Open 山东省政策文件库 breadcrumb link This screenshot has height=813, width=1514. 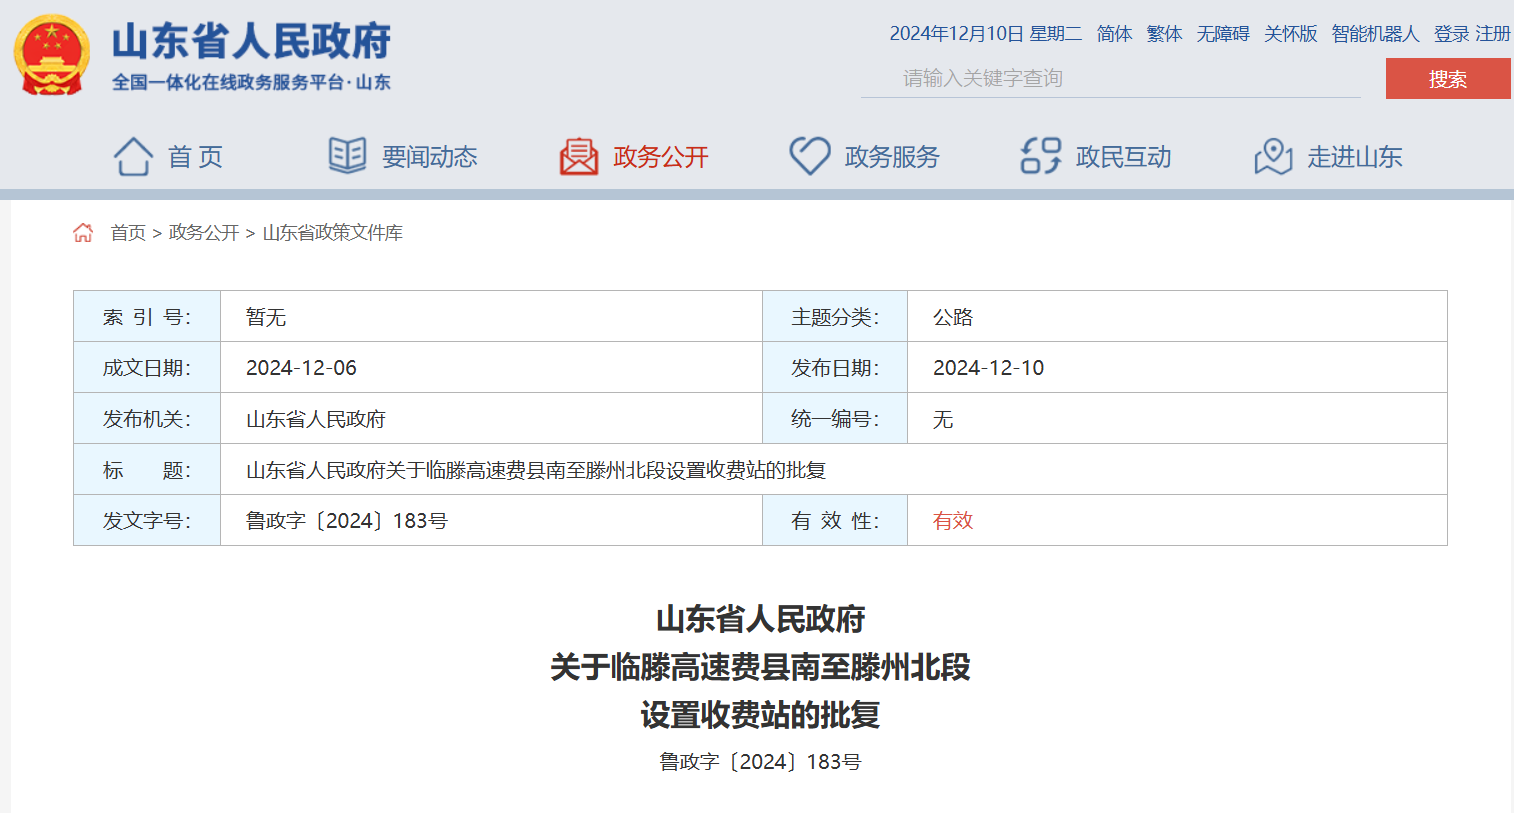(332, 233)
